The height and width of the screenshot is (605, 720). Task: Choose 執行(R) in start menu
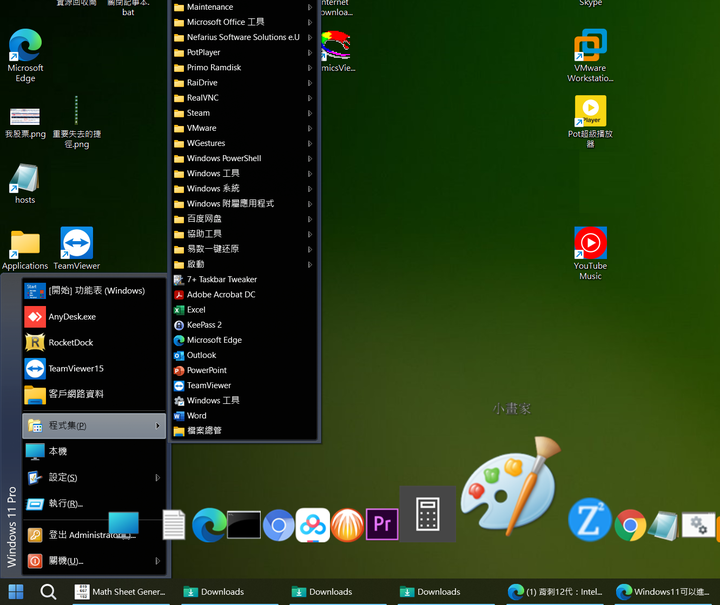(94, 504)
